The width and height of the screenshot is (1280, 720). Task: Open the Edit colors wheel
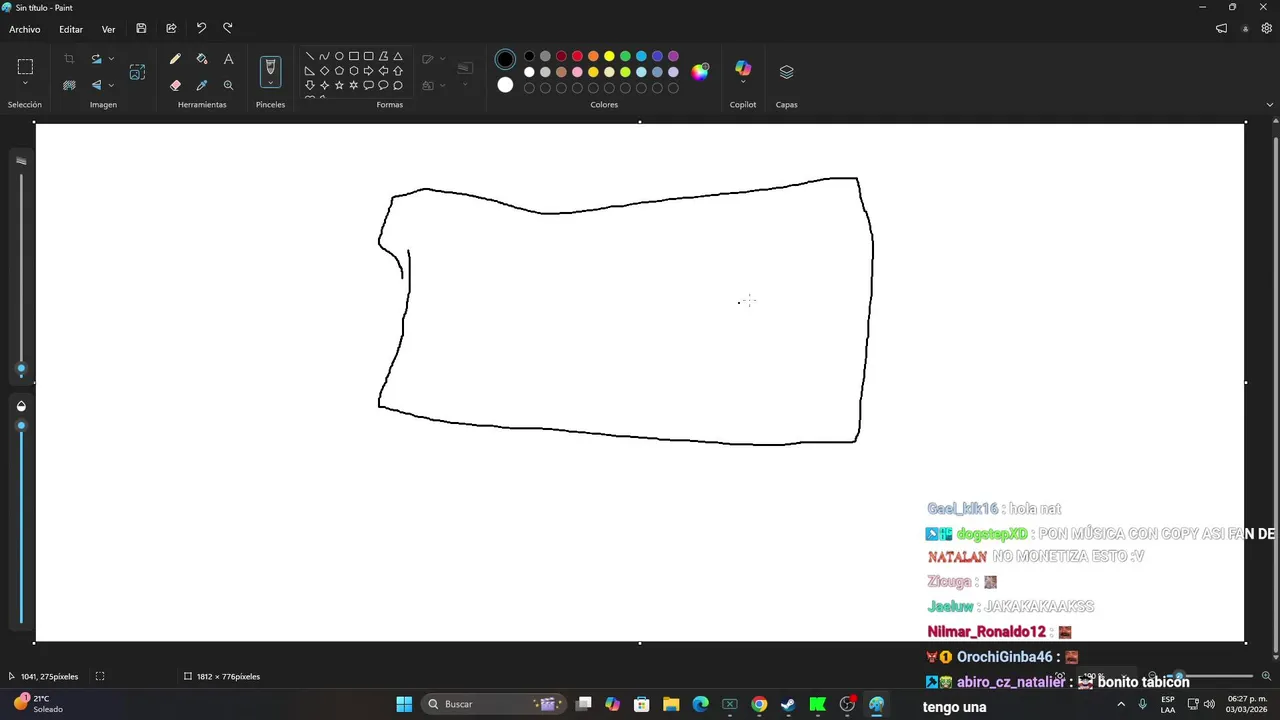click(700, 72)
